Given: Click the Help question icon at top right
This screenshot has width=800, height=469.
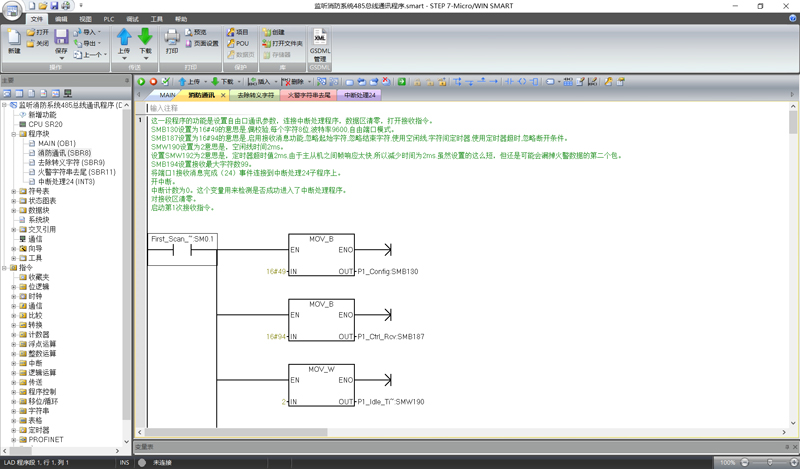Looking at the screenshot, I should pyautogui.click(x=793, y=18).
